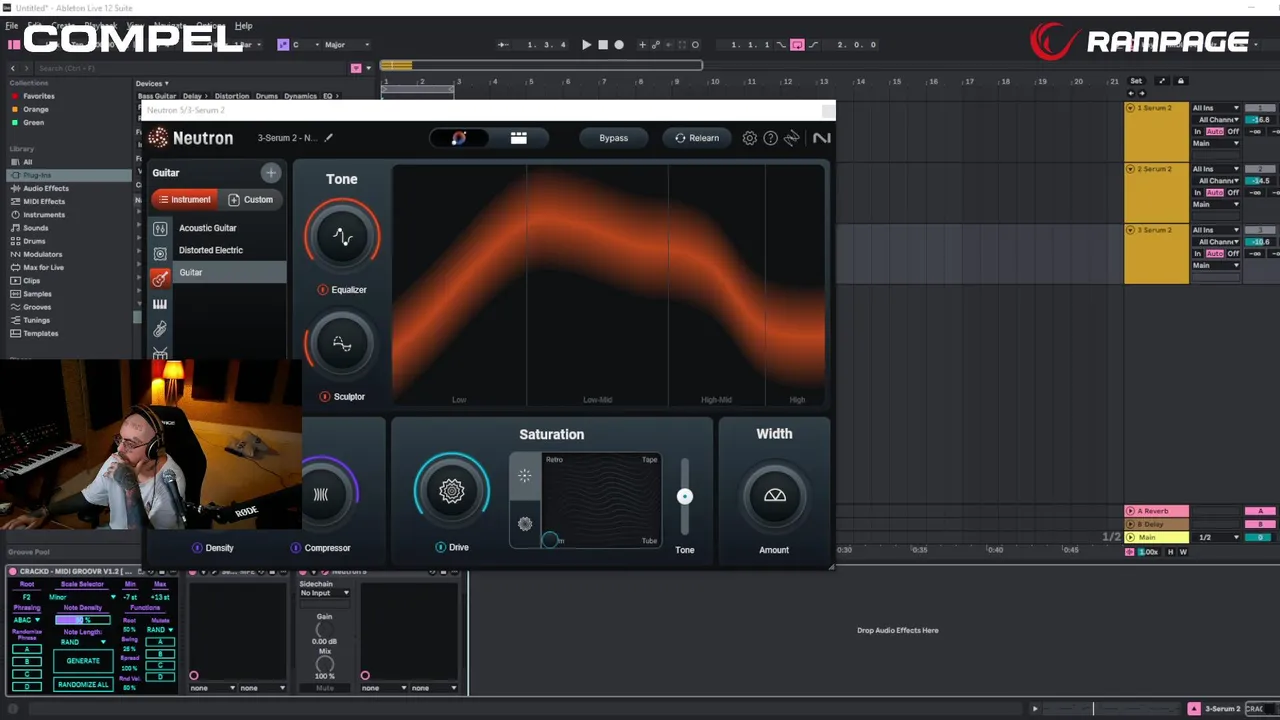
Task: Add new target with plus button beside Guitar
Action: [x=270, y=173]
